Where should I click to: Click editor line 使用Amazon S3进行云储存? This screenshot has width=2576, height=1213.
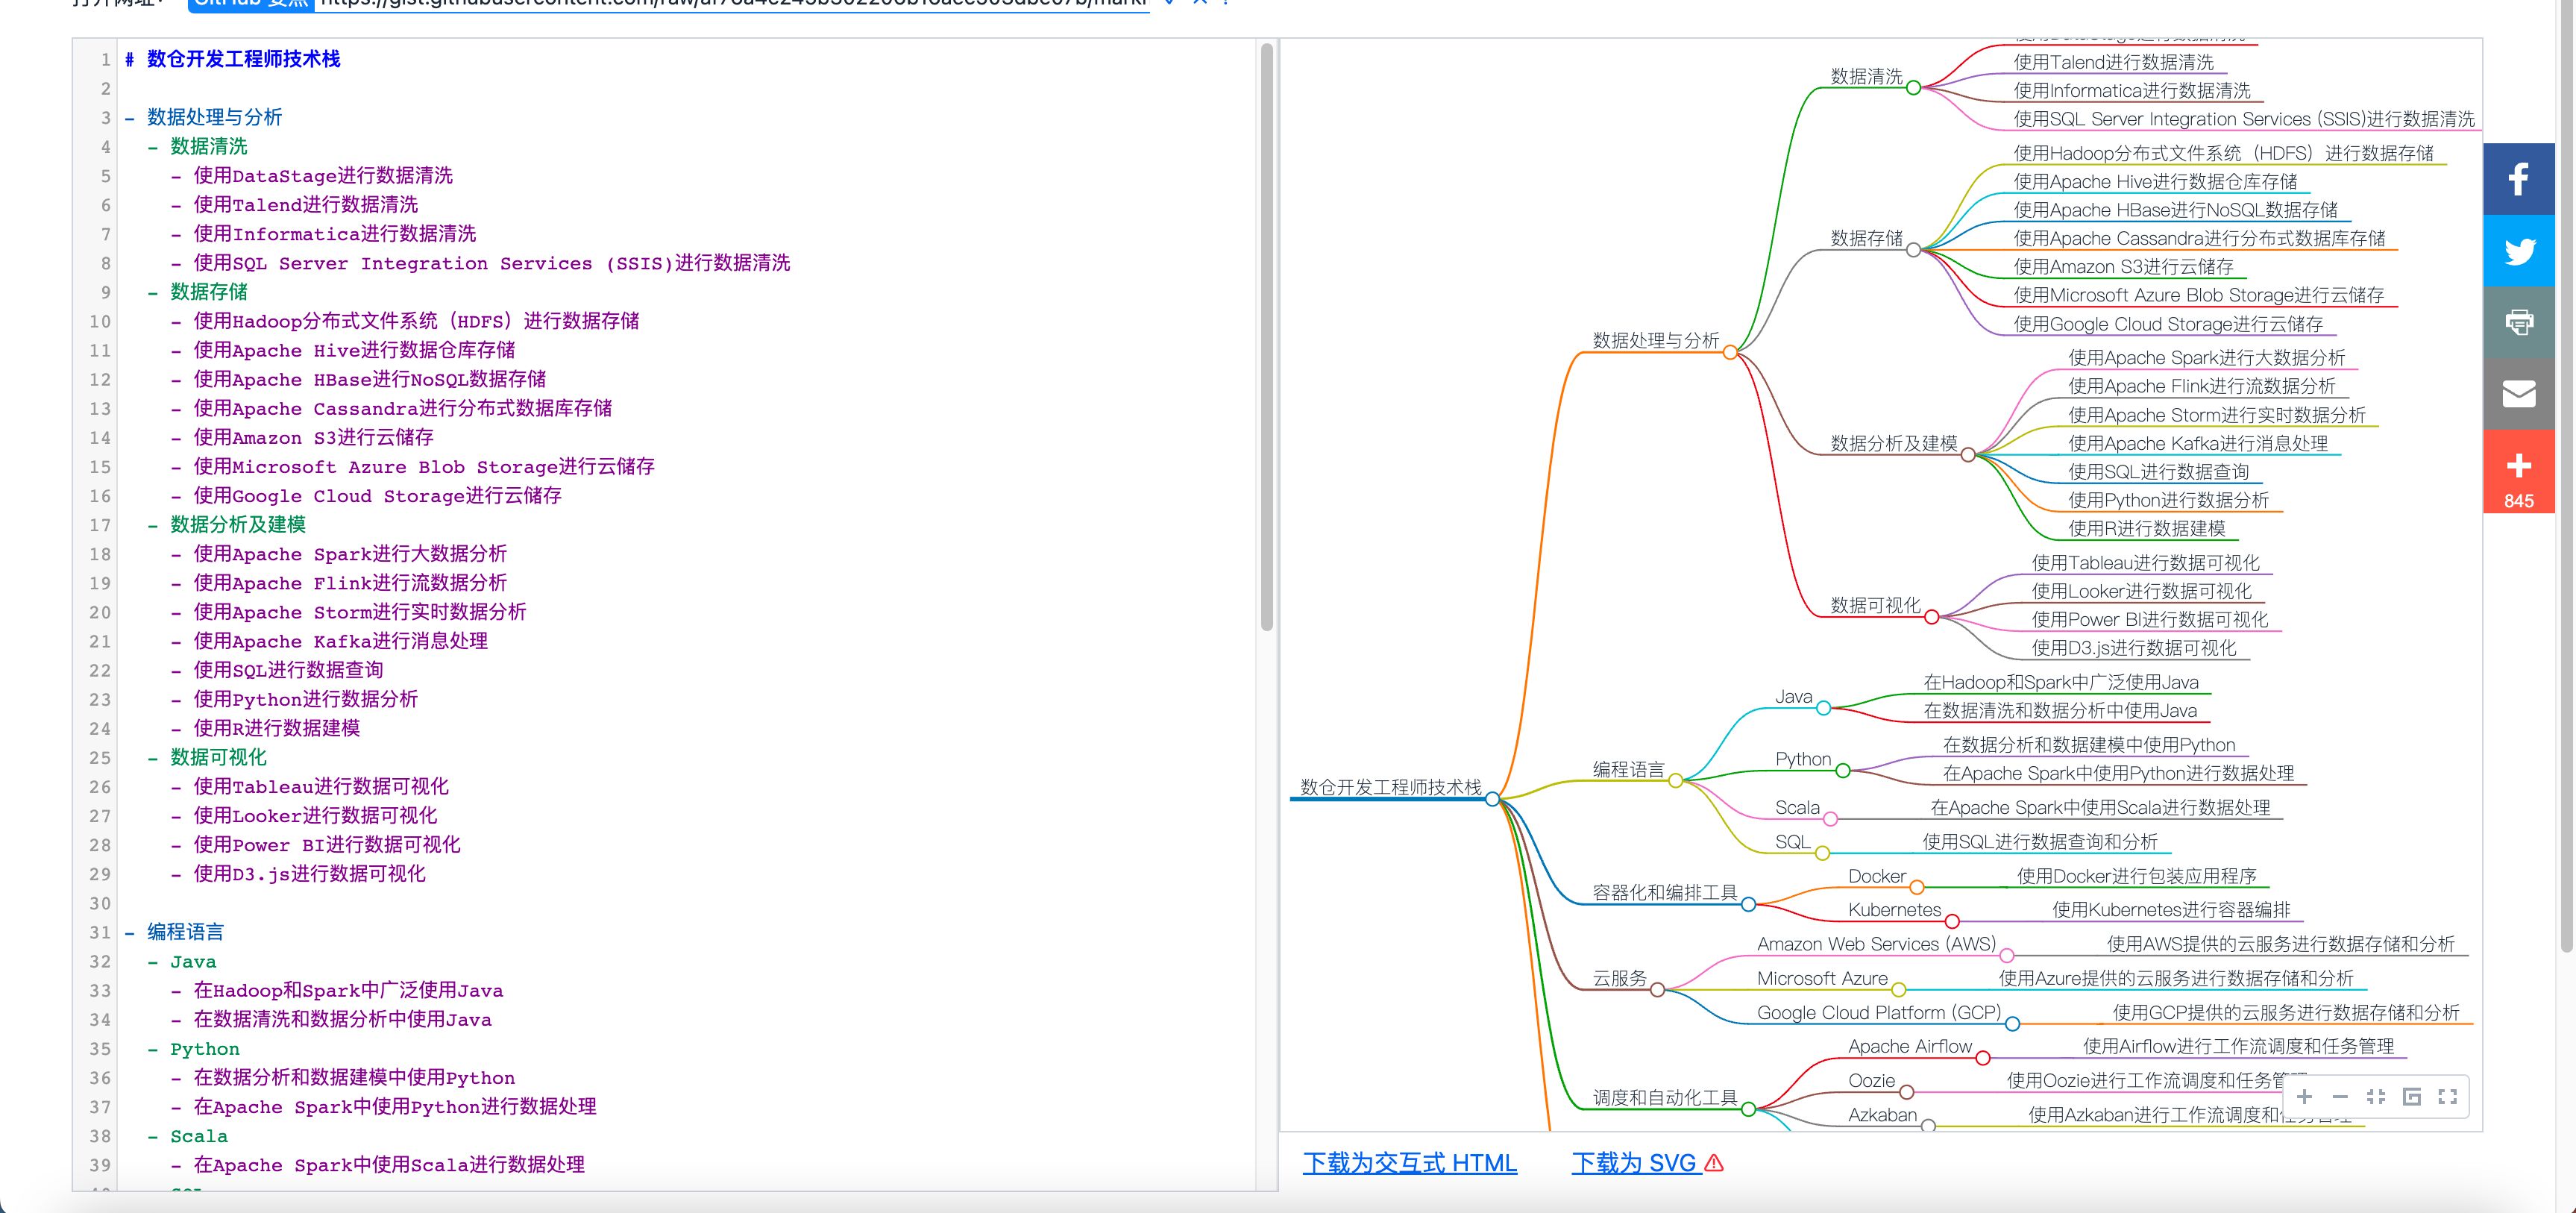coord(313,437)
